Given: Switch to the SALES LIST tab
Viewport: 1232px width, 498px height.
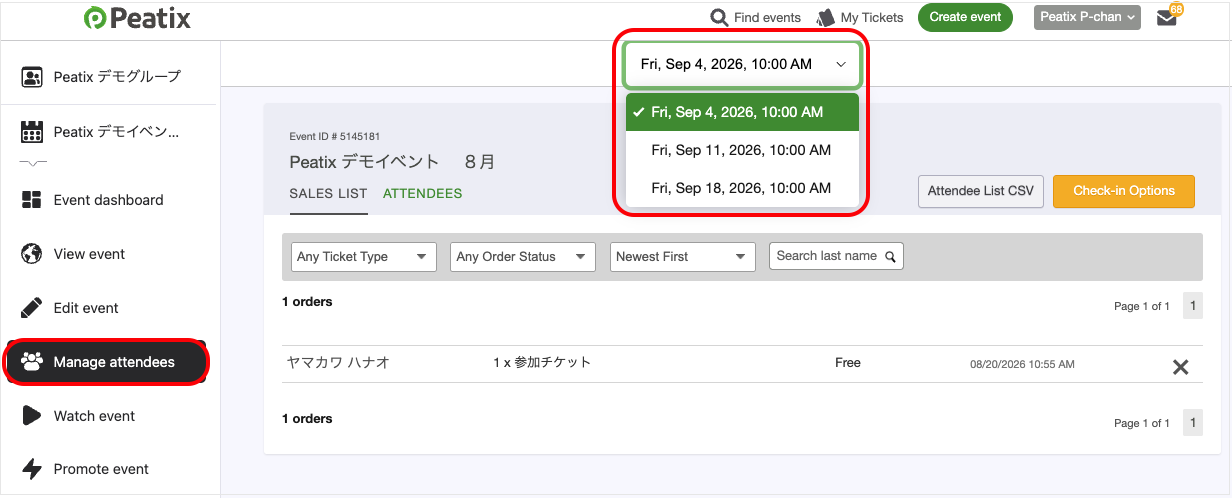Looking at the screenshot, I should (x=328, y=194).
